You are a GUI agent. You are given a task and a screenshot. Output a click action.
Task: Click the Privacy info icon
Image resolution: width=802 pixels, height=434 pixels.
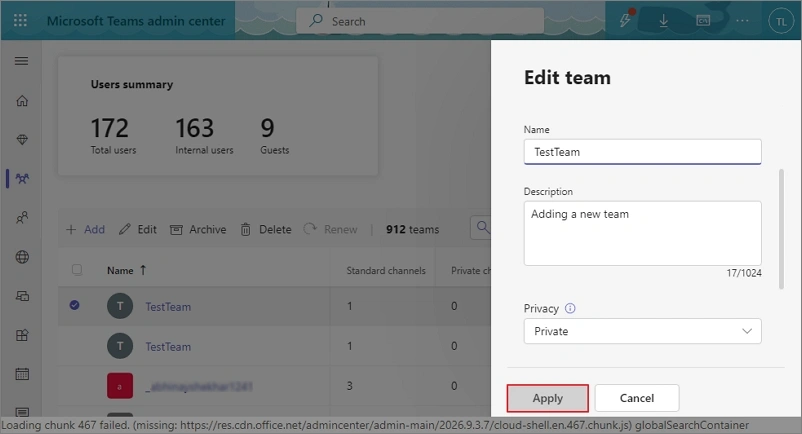570,308
